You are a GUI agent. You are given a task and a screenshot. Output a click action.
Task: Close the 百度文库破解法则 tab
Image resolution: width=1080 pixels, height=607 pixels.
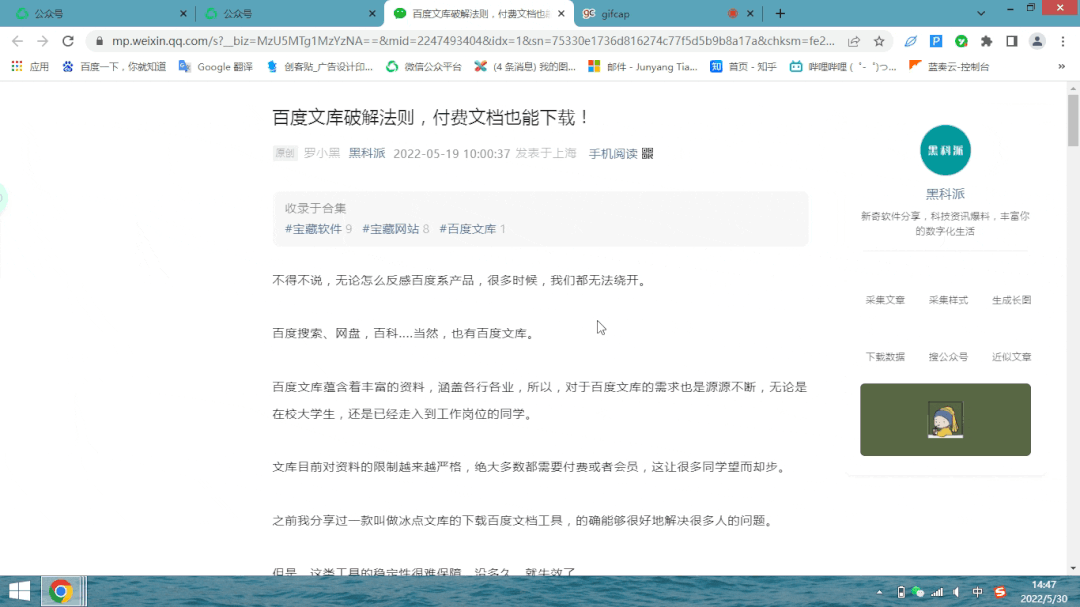tap(561, 13)
